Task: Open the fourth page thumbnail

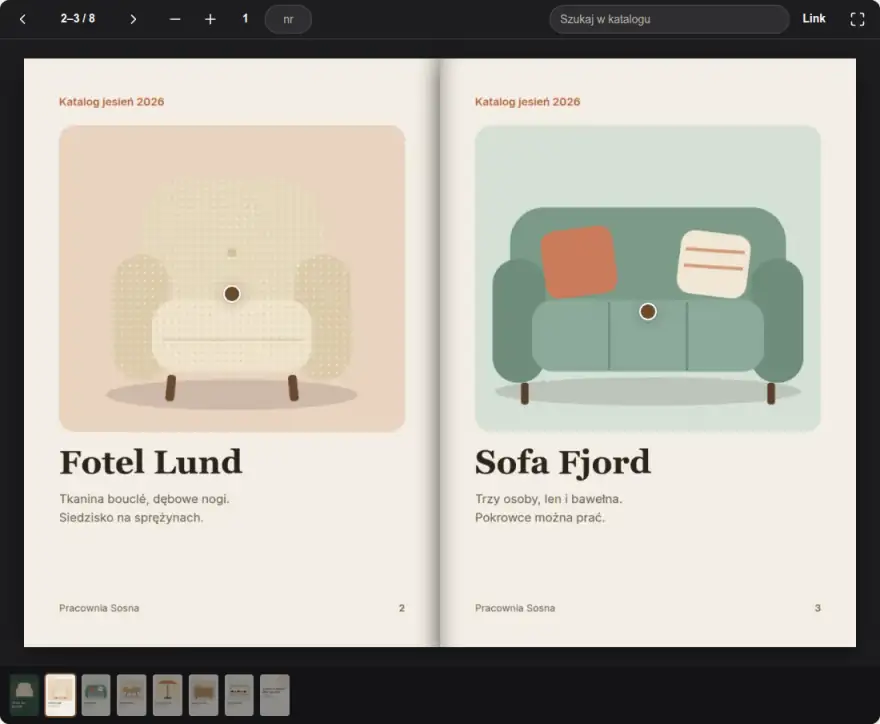Action: coord(131,695)
